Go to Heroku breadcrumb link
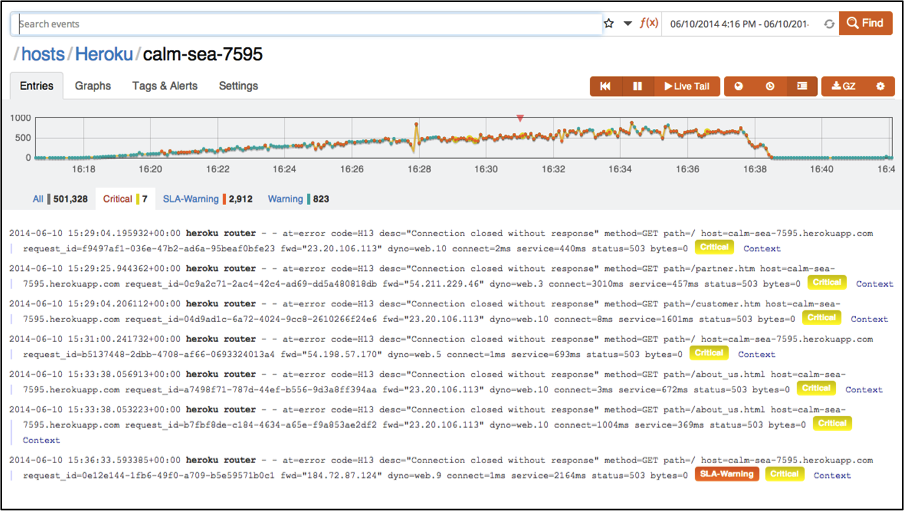Image resolution: width=904 pixels, height=511 pixels. coord(104,54)
